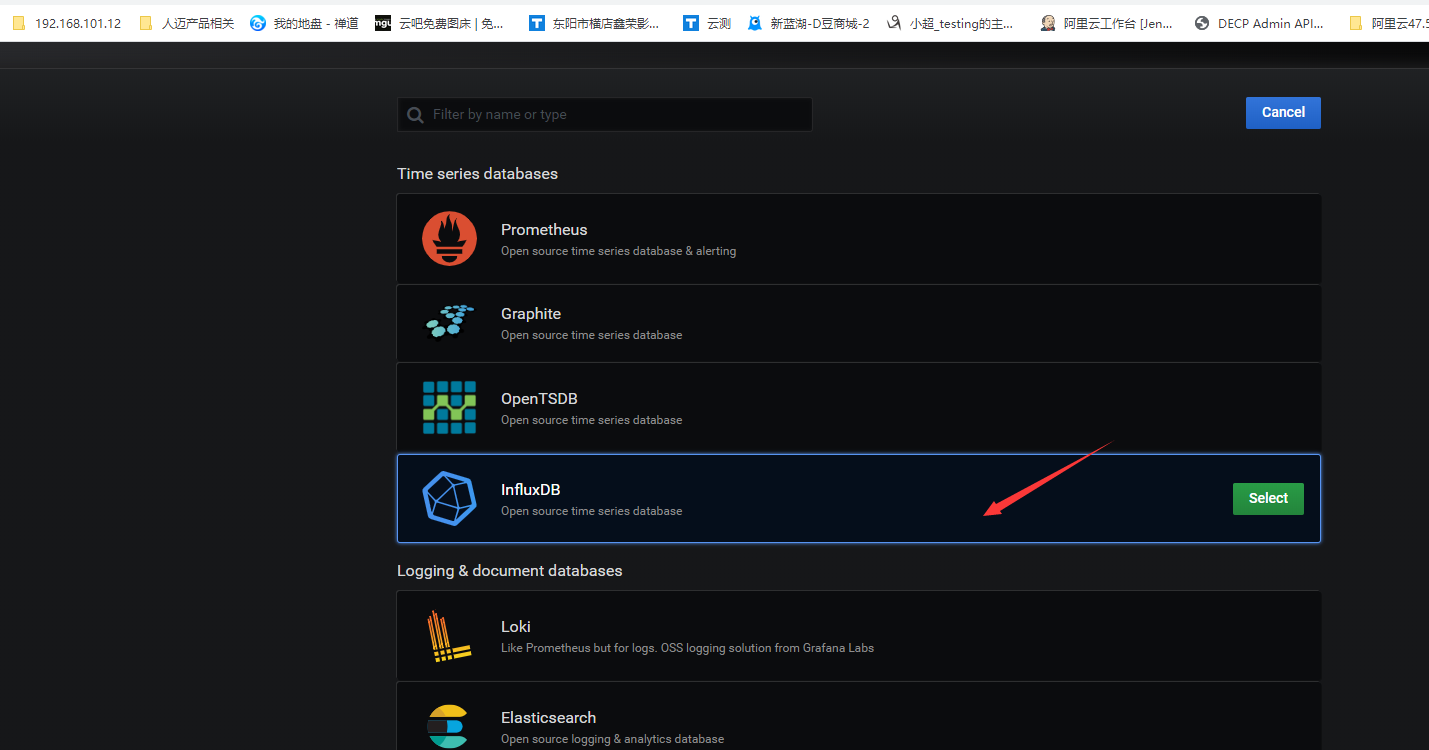This screenshot has width=1429, height=750.
Task: Click the Graphite dots logo
Action: tap(449, 322)
